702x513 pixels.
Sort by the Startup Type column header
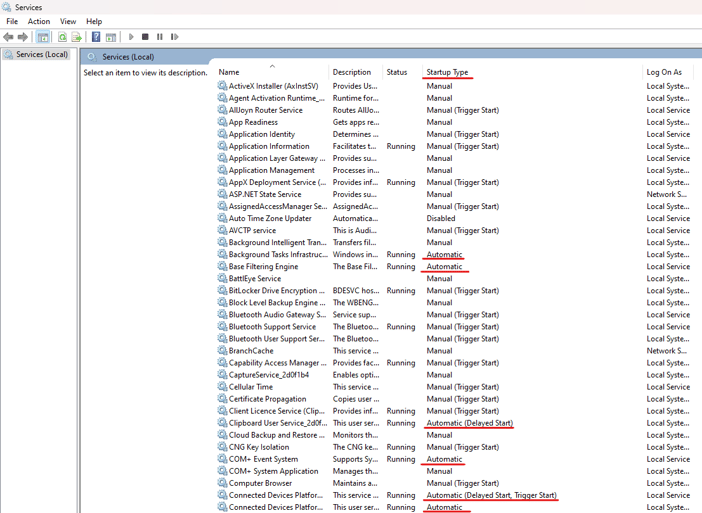(447, 72)
